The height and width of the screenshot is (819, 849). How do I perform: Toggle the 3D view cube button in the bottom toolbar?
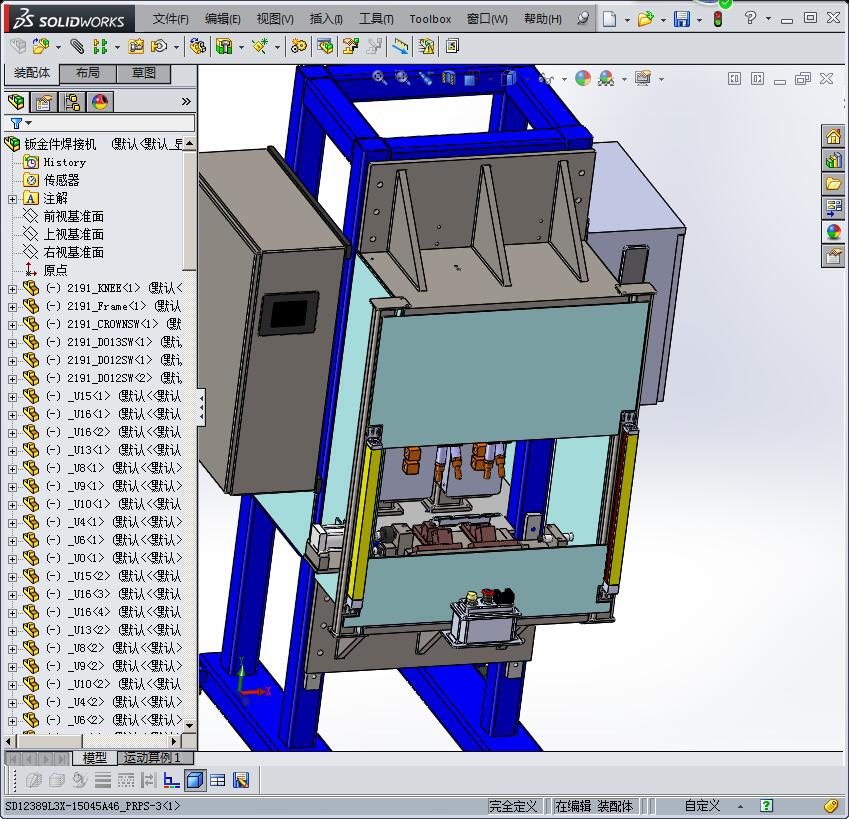tap(194, 780)
